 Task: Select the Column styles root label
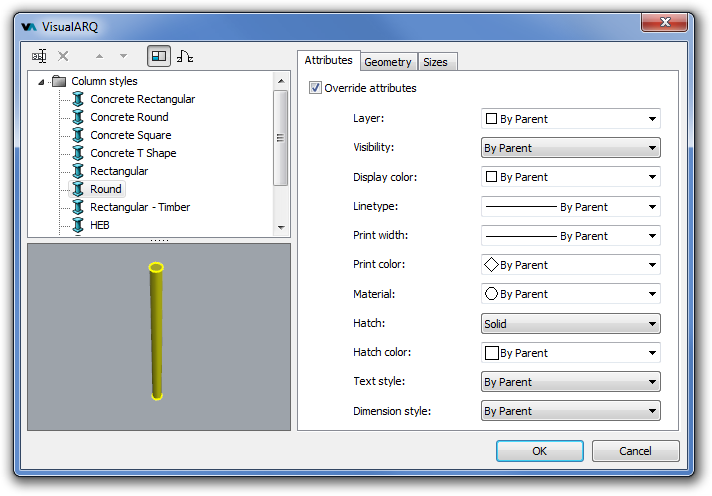pos(104,81)
